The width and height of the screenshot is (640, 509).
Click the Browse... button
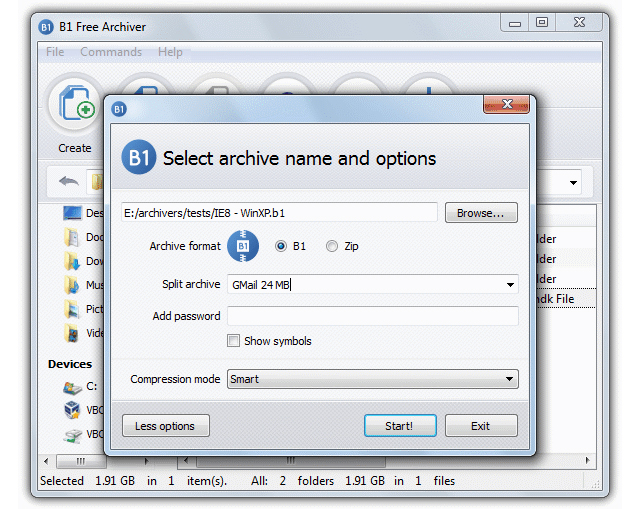tap(481, 213)
